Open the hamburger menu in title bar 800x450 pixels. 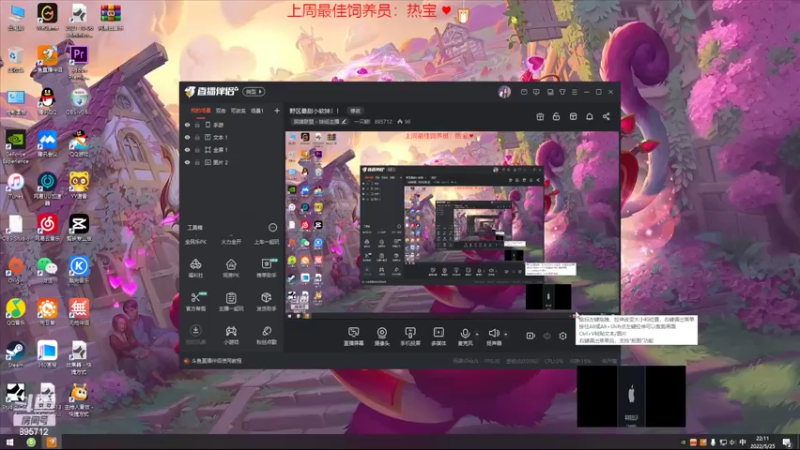[574, 92]
